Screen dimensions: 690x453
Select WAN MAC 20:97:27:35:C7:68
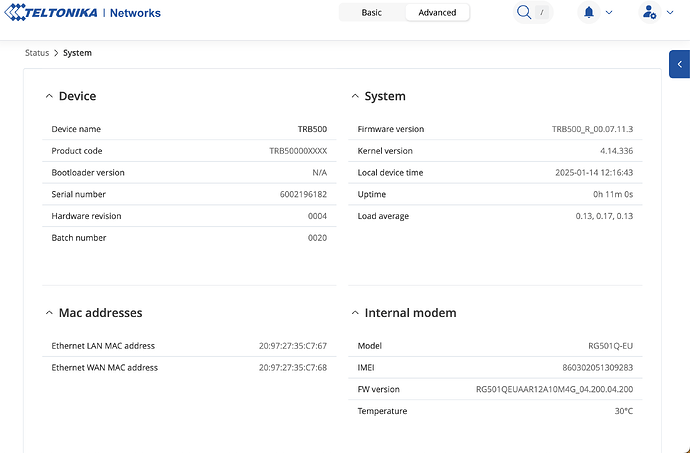pyautogui.click(x=293, y=368)
